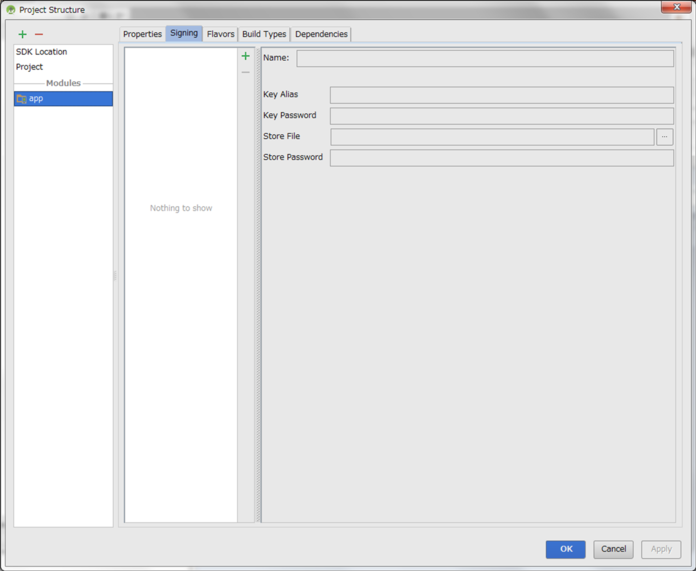
Task: Open the Build Types tab
Action: (264, 34)
